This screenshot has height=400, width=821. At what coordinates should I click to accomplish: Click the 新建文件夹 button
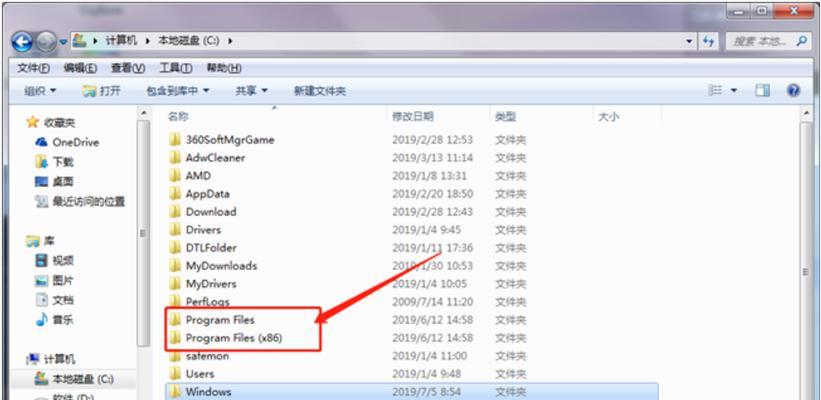point(319,90)
